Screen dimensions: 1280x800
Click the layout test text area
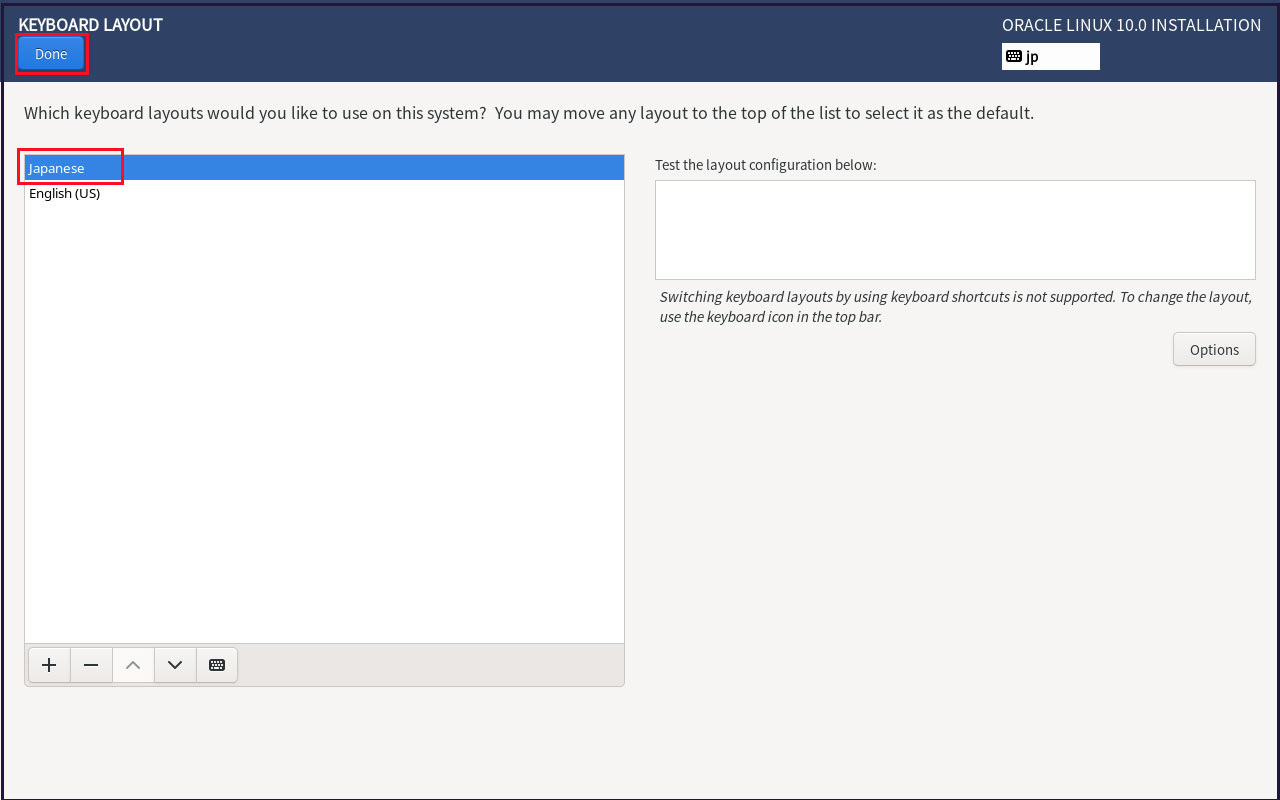(955, 230)
